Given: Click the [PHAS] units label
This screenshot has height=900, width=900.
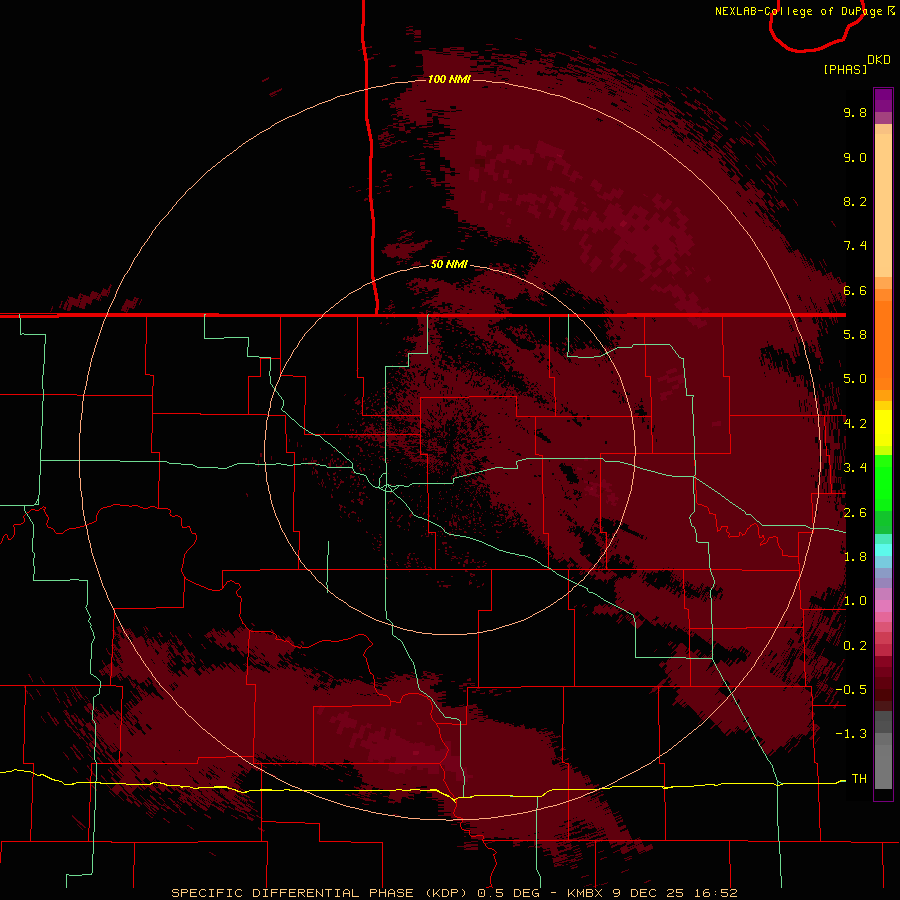Looking at the screenshot, I should click(x=845, y=69).
